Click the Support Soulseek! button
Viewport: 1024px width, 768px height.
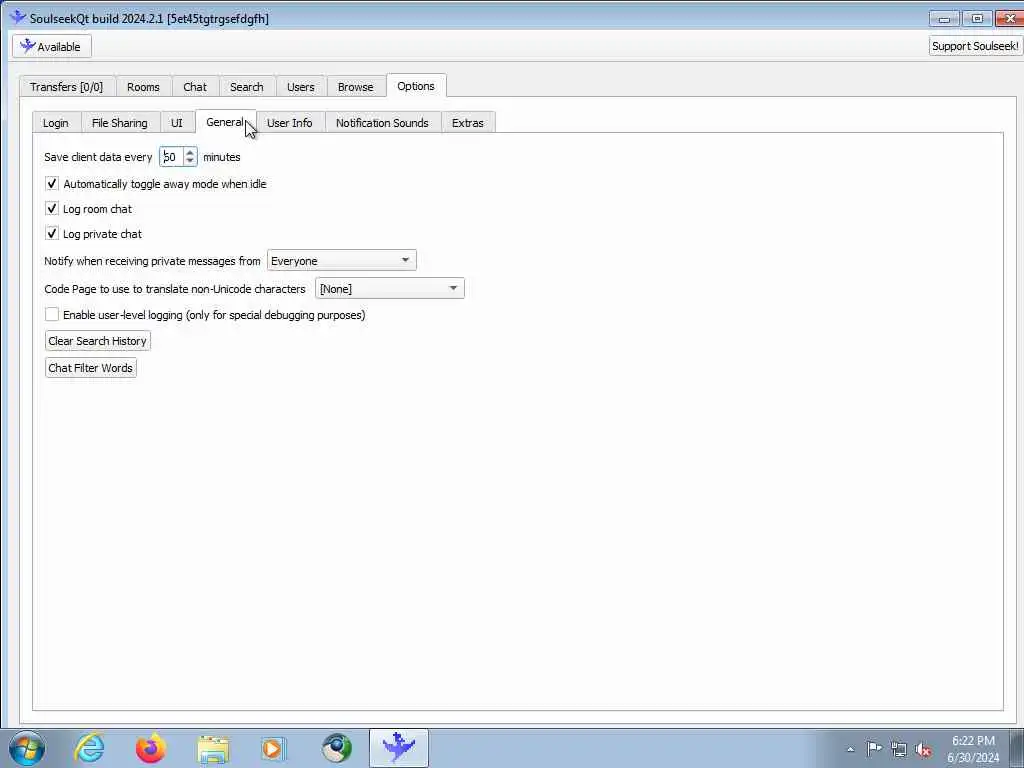point(975,46)
